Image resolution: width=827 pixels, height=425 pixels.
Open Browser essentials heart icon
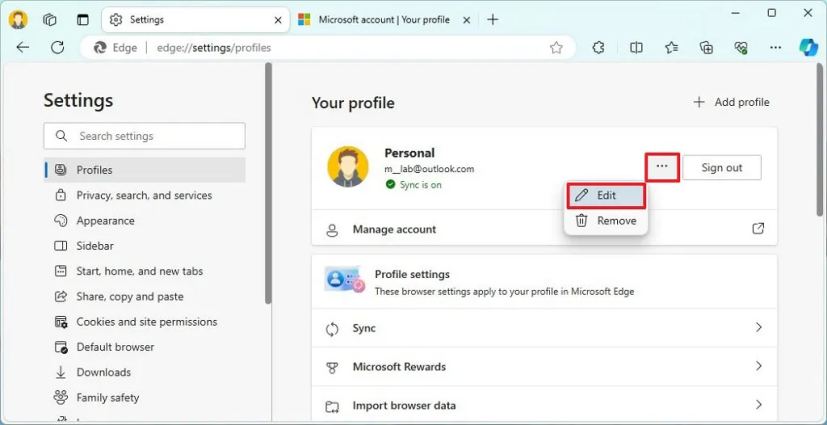tap(741, 48)
